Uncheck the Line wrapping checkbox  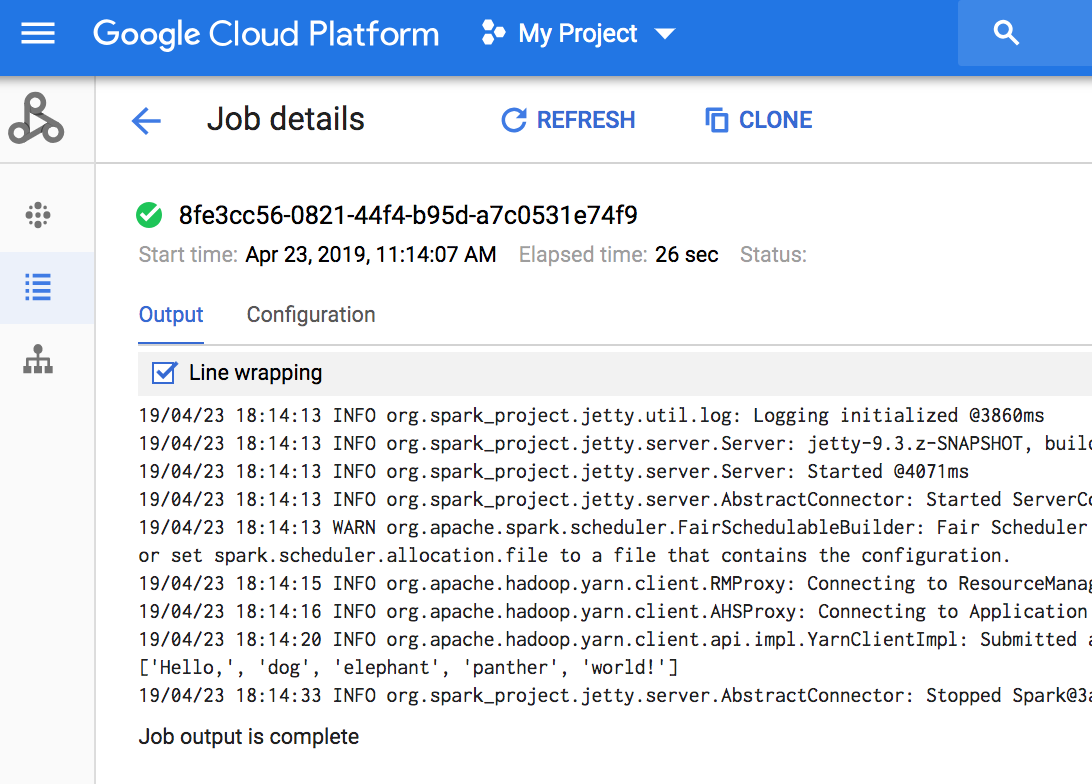(x=164, y=373)
